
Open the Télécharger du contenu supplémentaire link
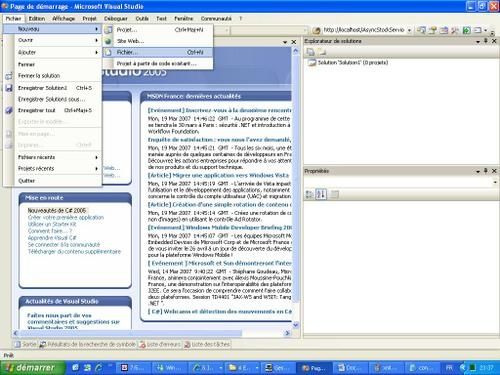(74, 251)
